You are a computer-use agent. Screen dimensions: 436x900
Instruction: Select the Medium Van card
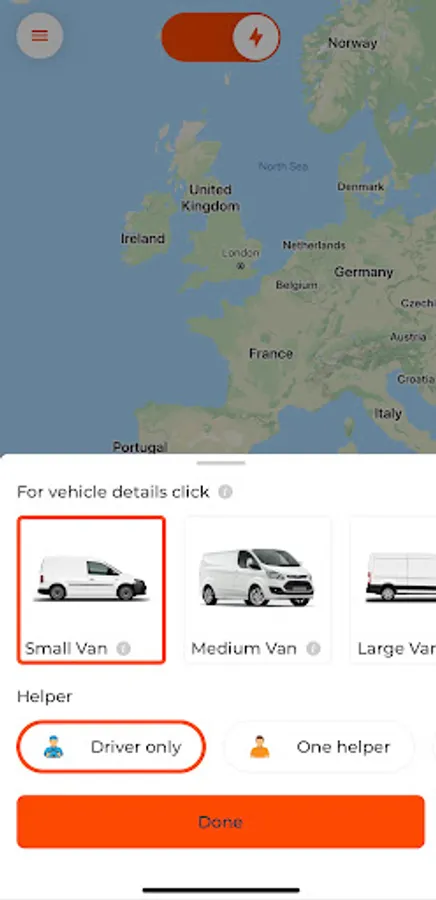258,590
